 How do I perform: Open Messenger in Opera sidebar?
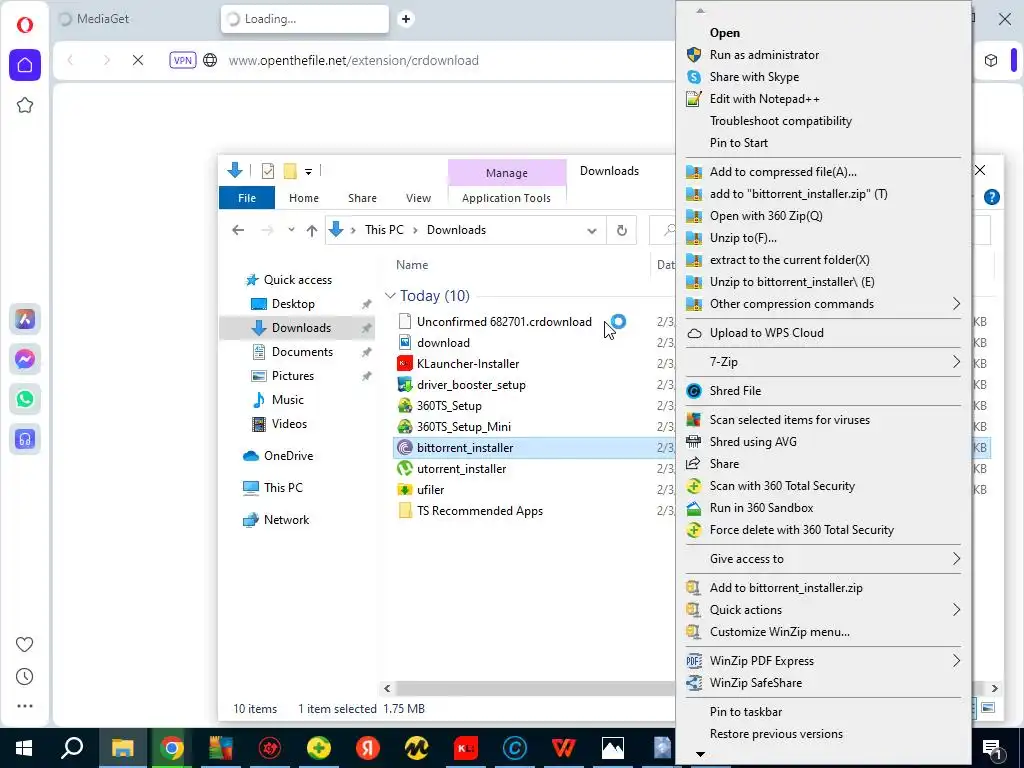click(25, 359)
